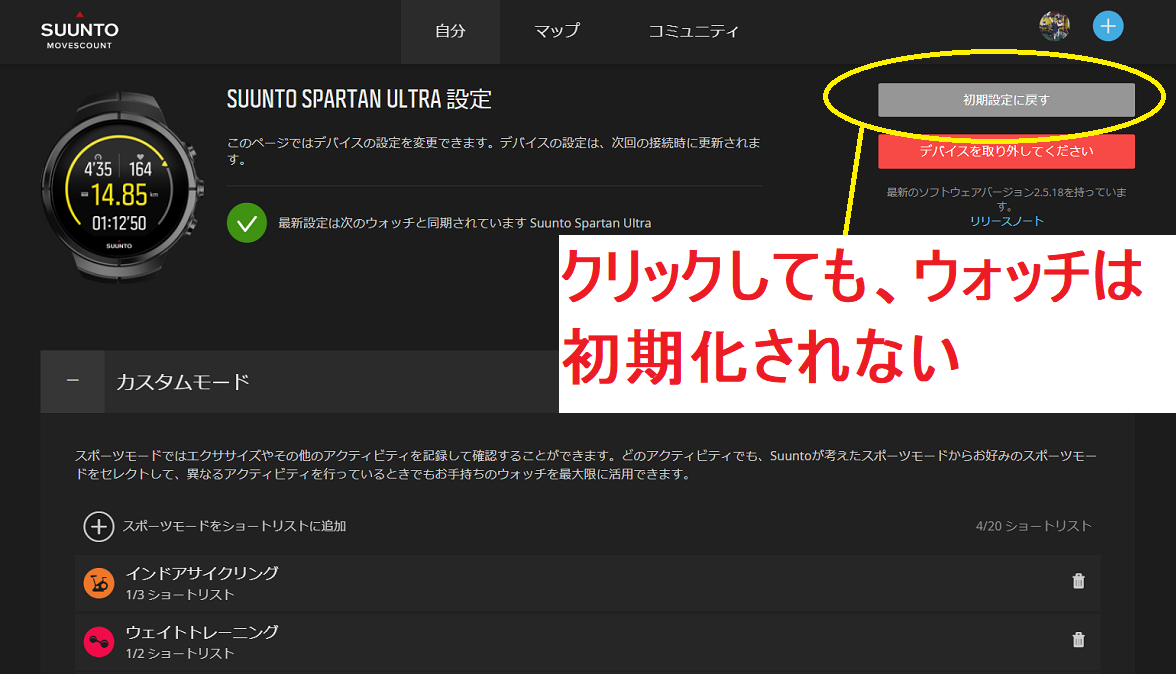
Task: Click the red weight training icon
Action: 99,642
